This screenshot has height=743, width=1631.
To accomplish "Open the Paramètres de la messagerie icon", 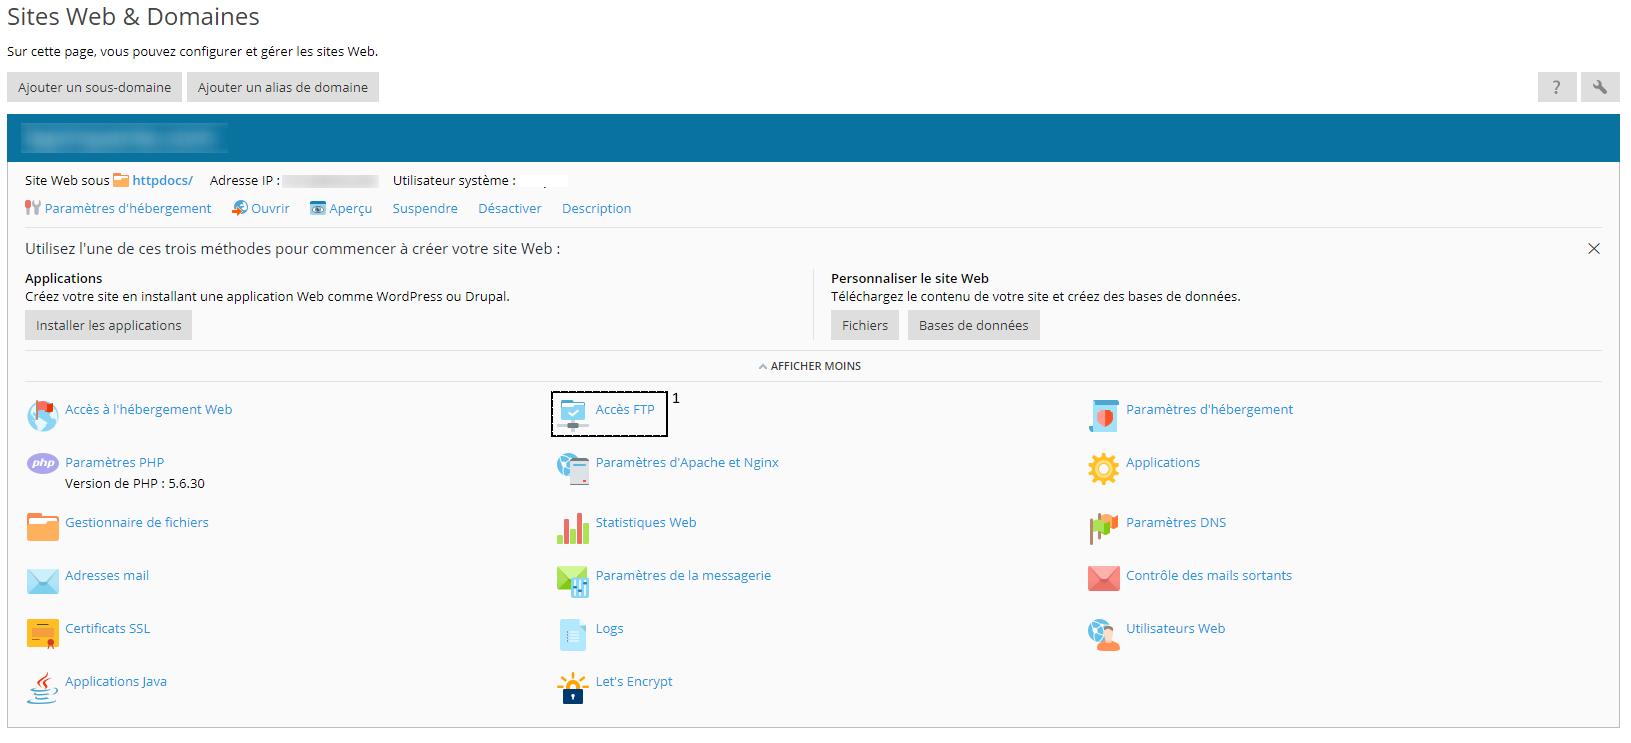I will [573, 581].
